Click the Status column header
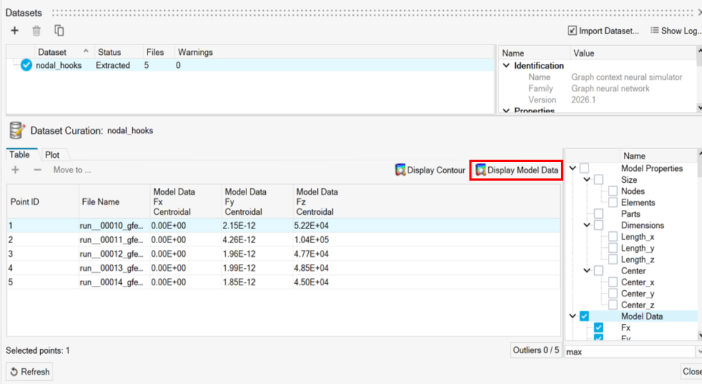 coord(119,52)
